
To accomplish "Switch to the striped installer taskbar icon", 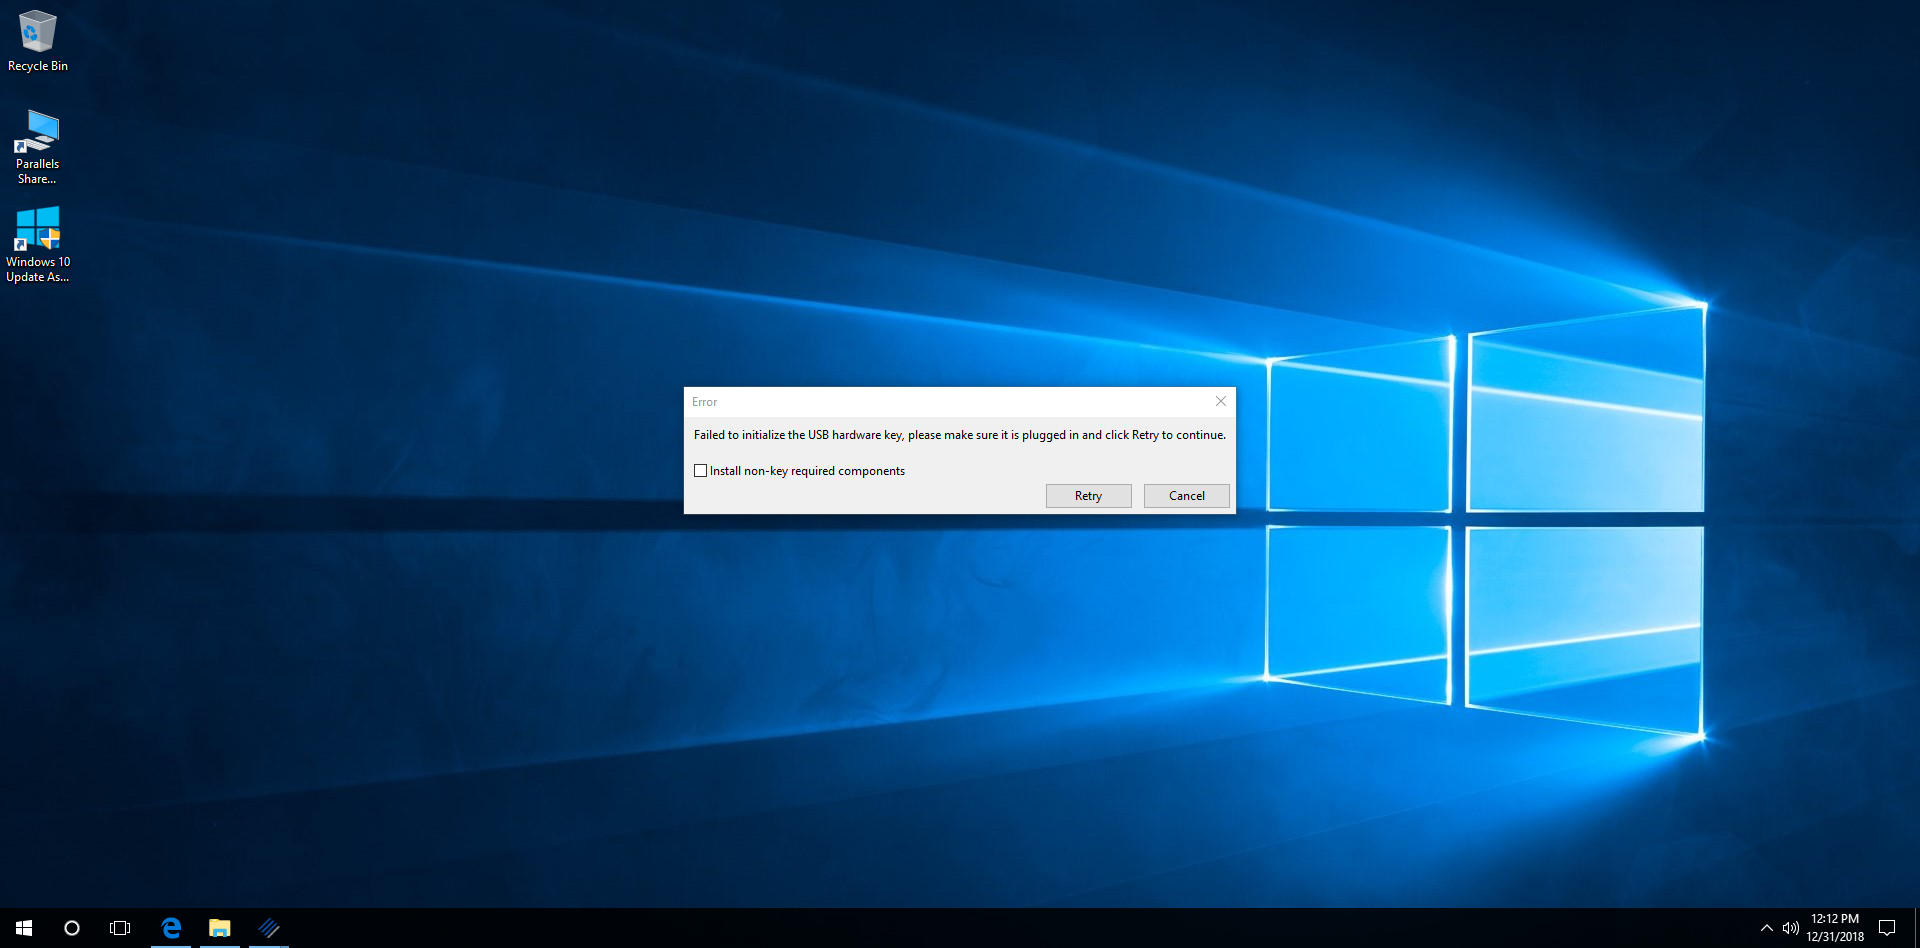I will click(269, 928).
